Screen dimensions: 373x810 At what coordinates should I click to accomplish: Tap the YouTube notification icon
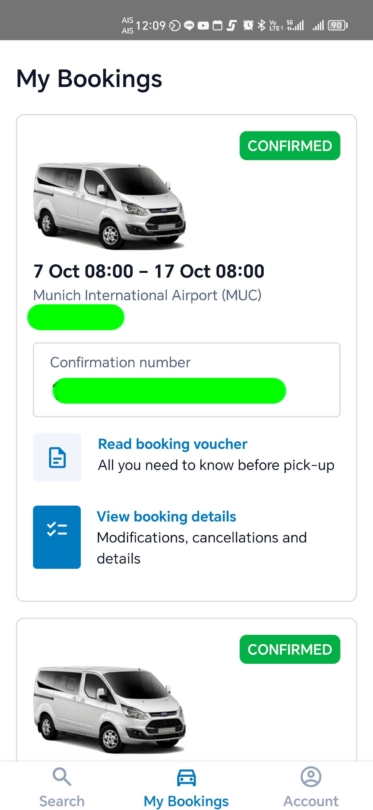coord(203,25)
